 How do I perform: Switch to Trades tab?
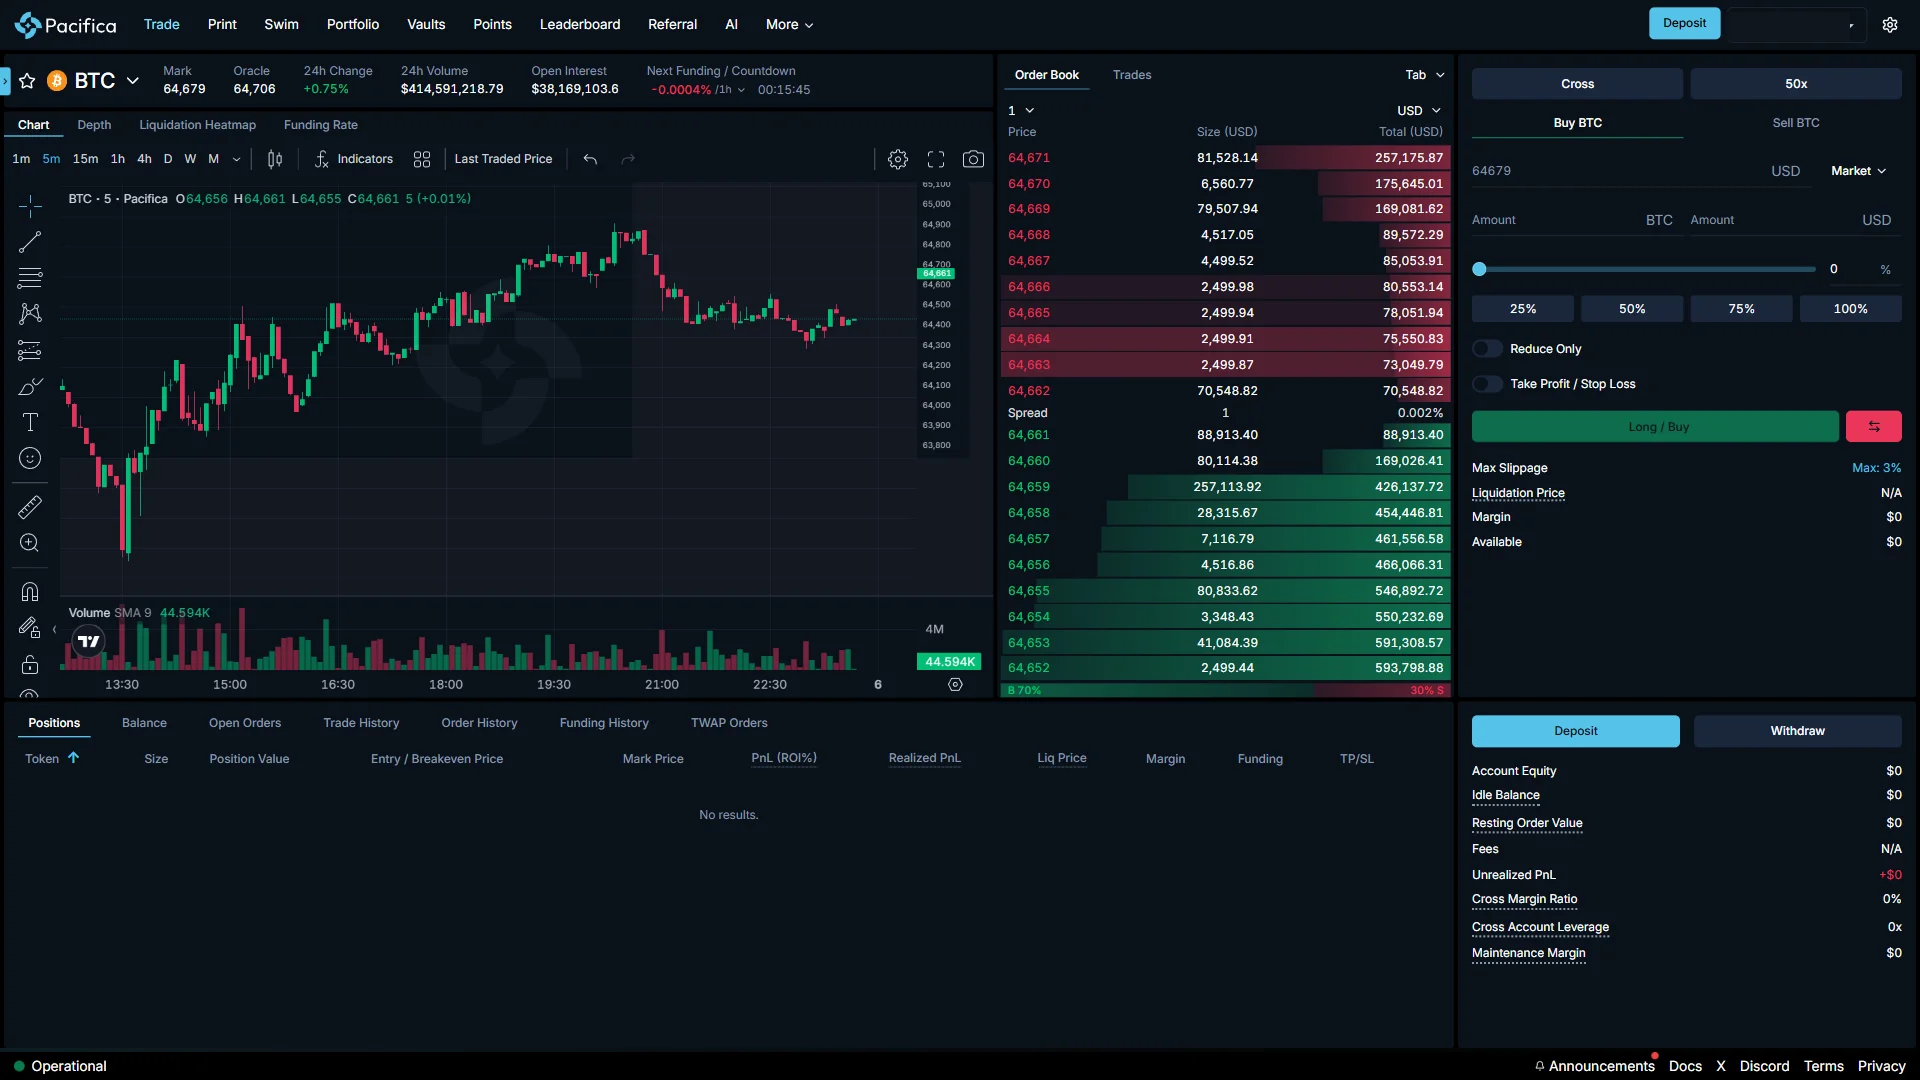[1132, 75]
